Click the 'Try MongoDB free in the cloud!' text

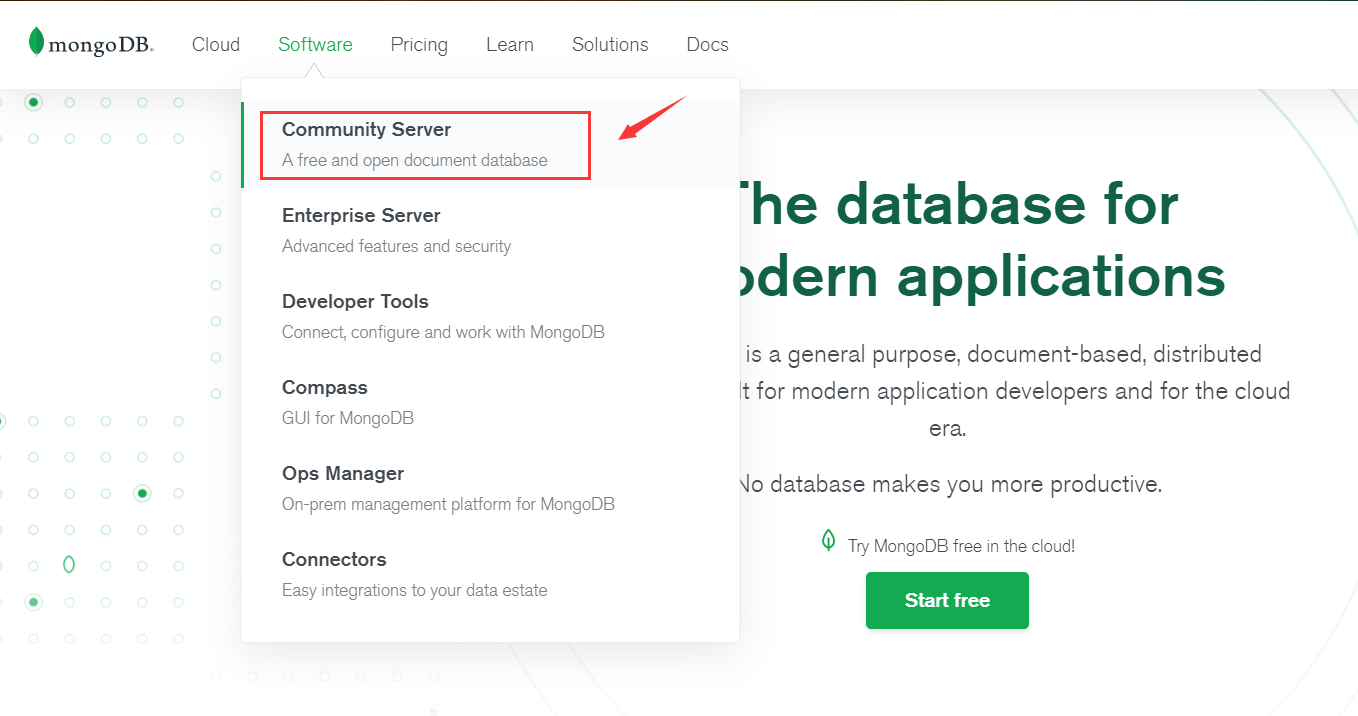[x=961, y=546]
